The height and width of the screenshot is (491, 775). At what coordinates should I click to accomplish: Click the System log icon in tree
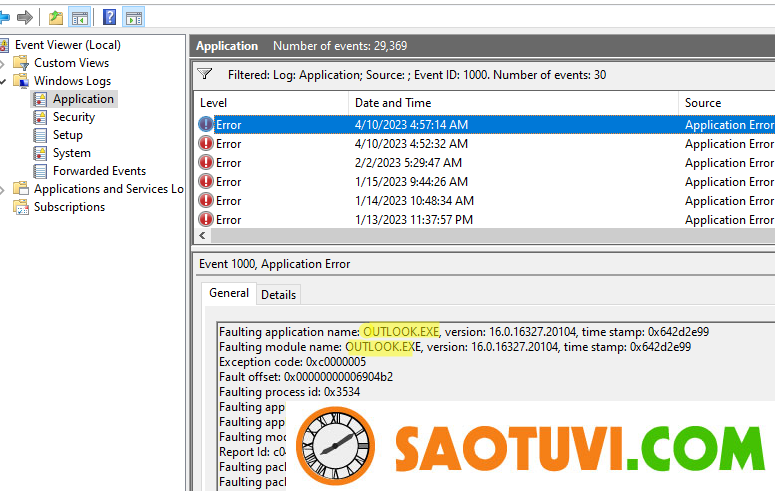click(x=40, y=153)
